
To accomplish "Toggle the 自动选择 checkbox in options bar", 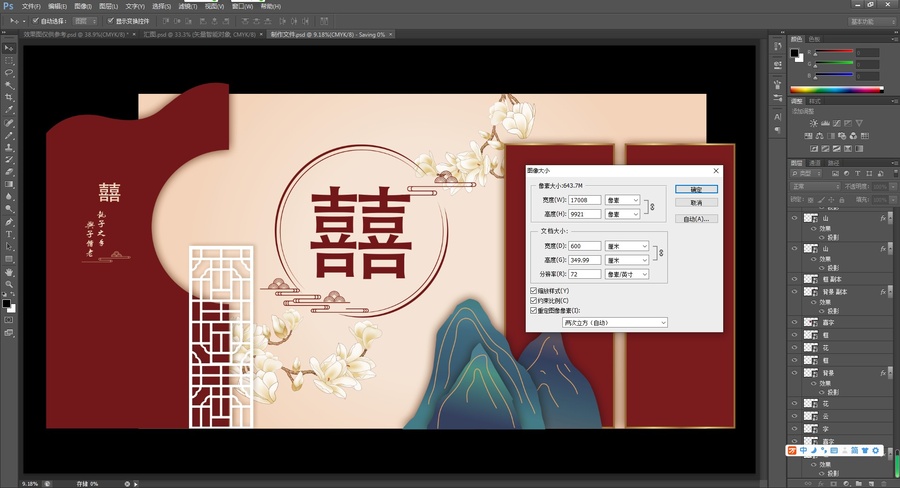I will [36, 21].
